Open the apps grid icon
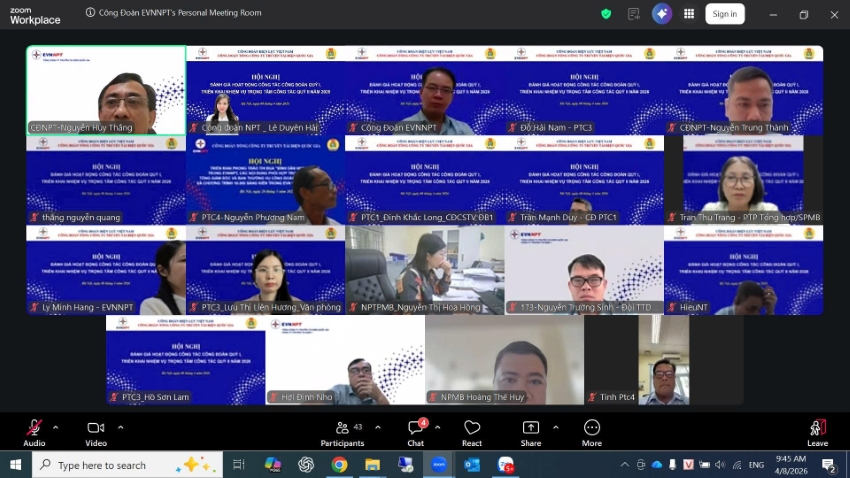The height and width of the screenshot is (478, 850). tap(689, 14)
